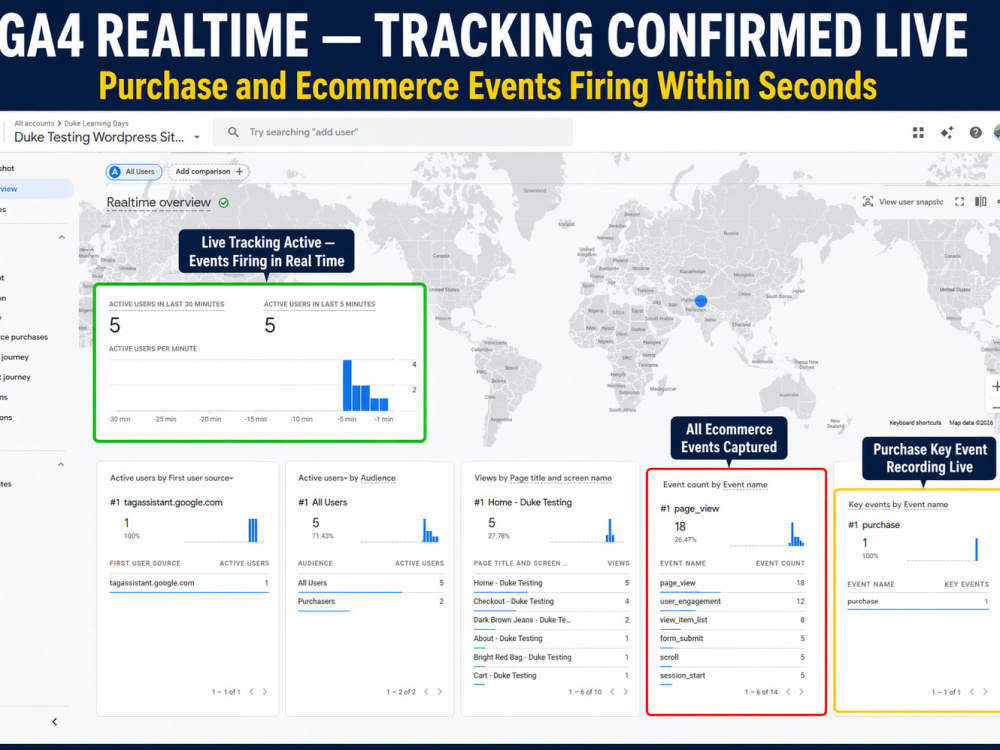Open All accounts breadcrumb link
The width and height of the screenshot is (1000, 750).
pyautogui.click(x=34, y=123)
